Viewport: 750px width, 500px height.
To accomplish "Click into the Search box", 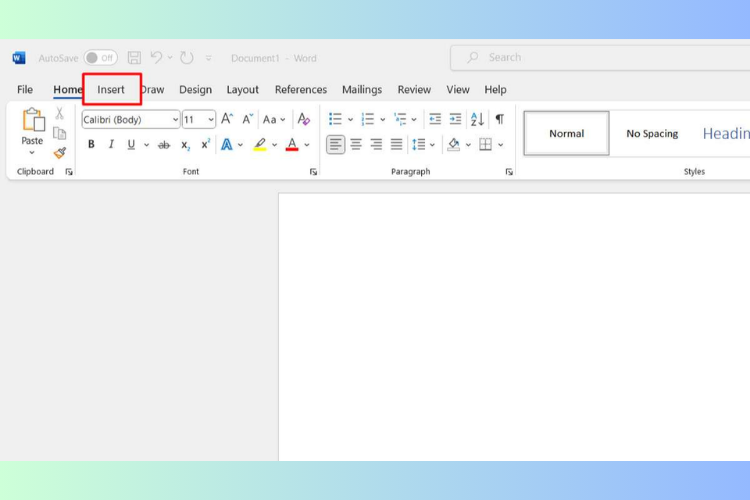I will pos(600,57).
